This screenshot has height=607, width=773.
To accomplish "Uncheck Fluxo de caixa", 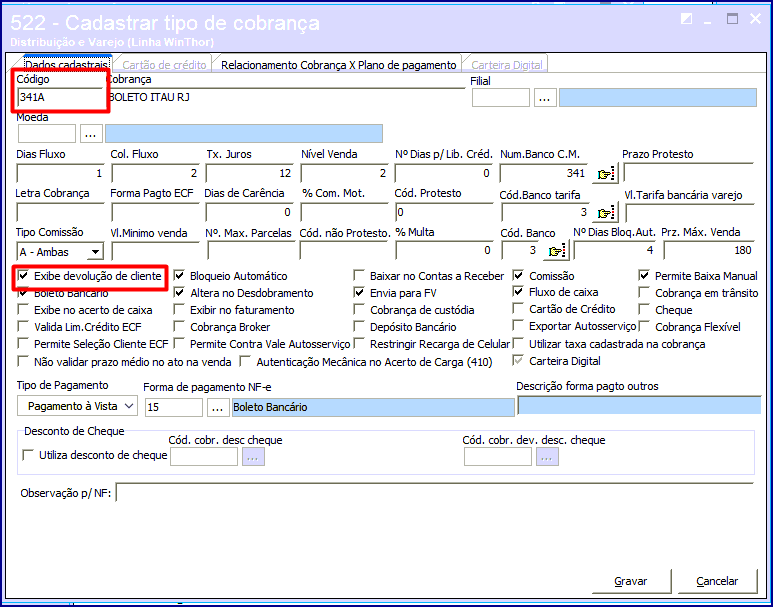I will (518, 292).
